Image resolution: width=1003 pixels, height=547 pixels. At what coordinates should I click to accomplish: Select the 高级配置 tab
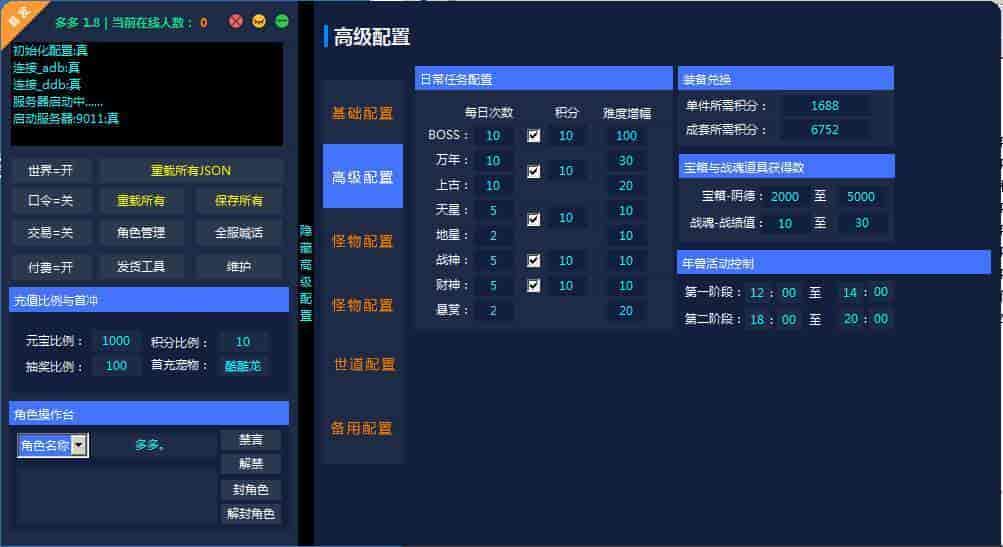click(x=363, y=177)
